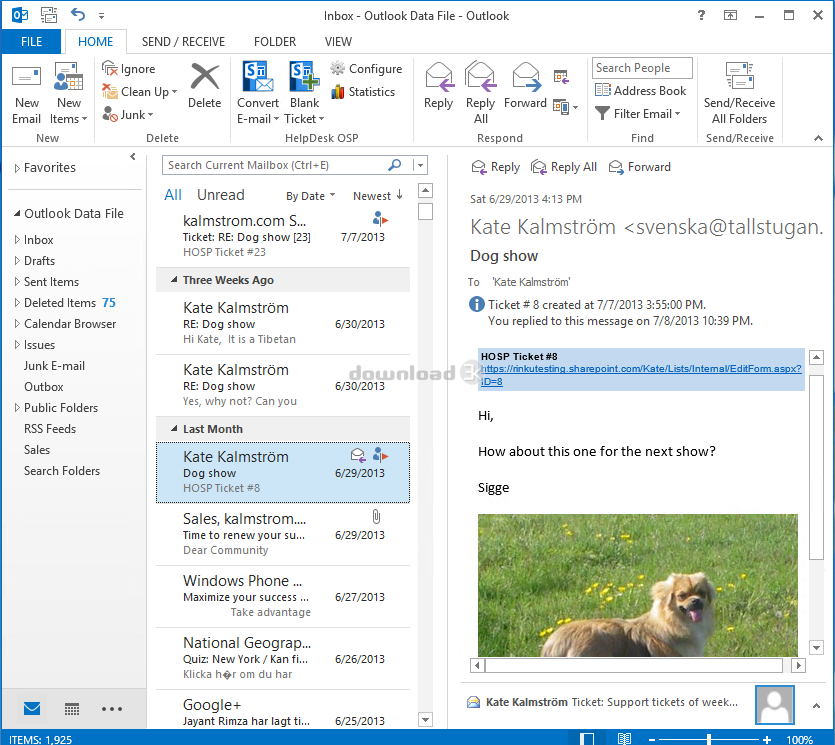
Task: Click the flag icon on HOSP Ticket #23
Action: tap(381, 218)
